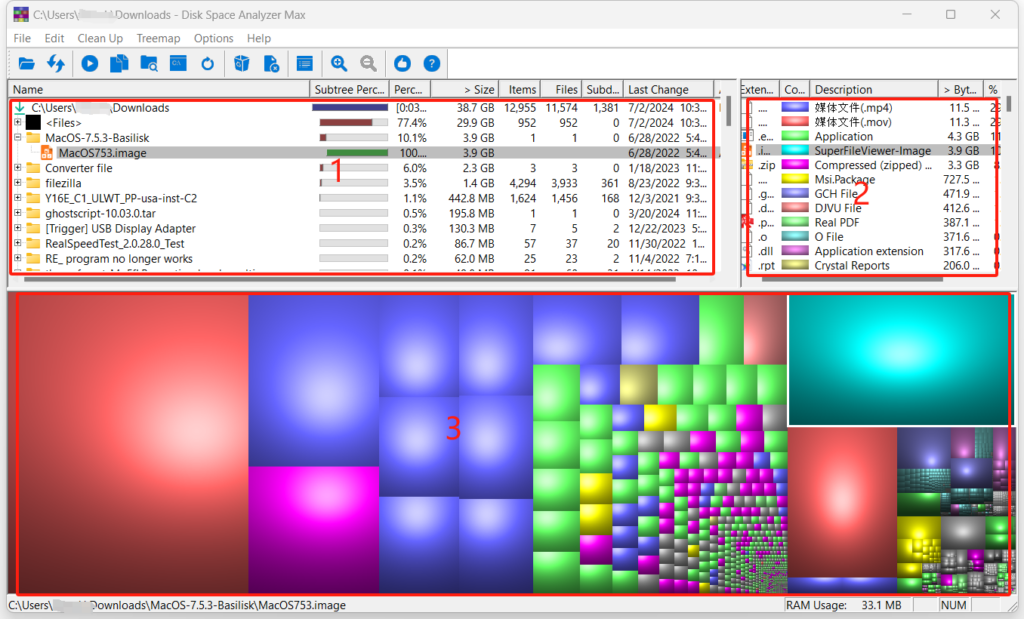Click the cyan SuperFileViewer-Image color swatch
Viewport: 1024px width, 619px height.
[795, 150]
